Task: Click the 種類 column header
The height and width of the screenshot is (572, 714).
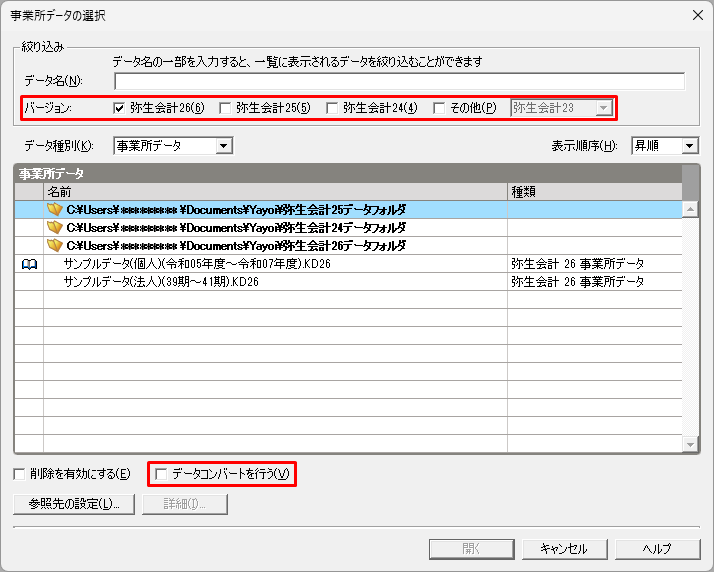Action: click(594, 191)
